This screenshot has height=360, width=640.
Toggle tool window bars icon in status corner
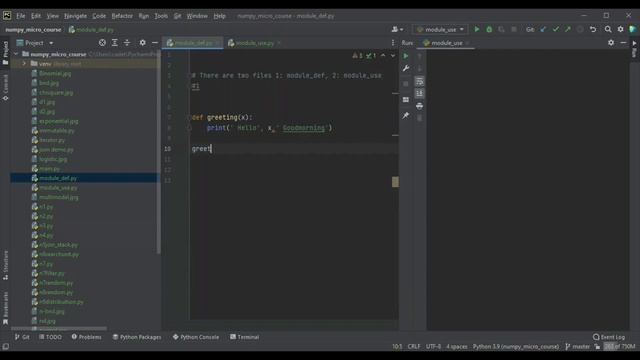[5, 347]
